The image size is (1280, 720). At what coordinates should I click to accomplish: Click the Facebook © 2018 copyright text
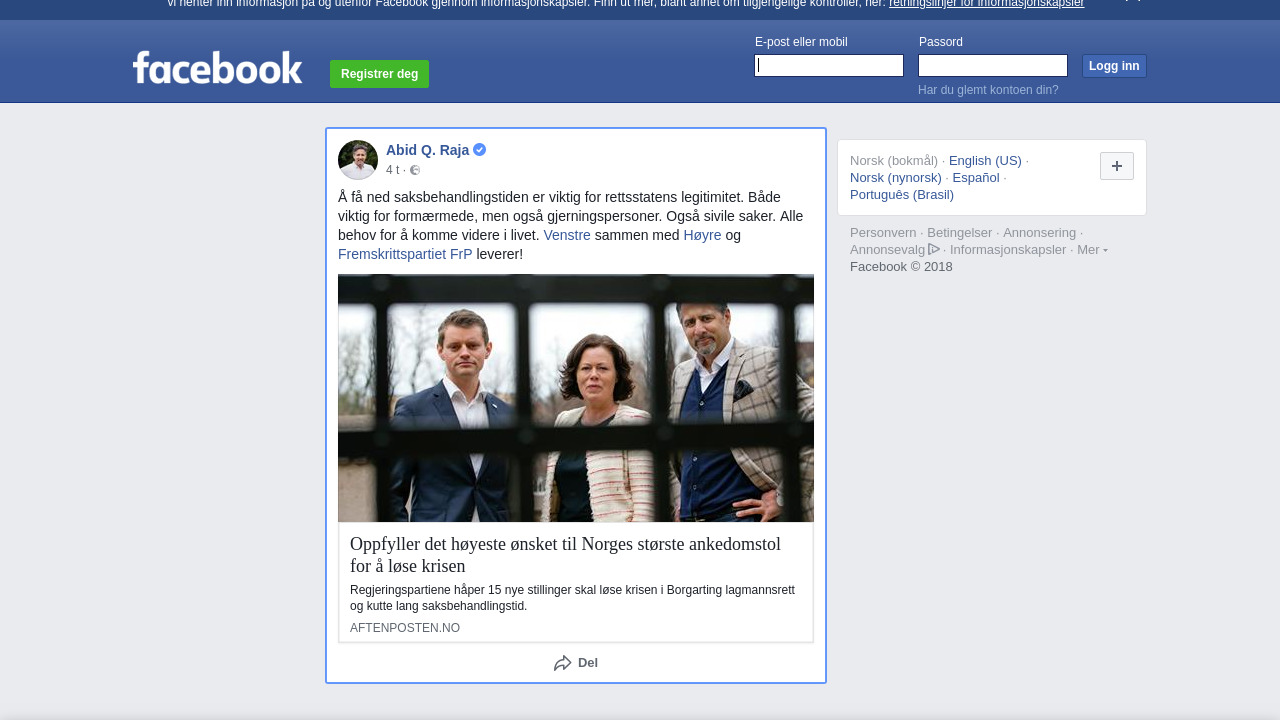[901, 266]
